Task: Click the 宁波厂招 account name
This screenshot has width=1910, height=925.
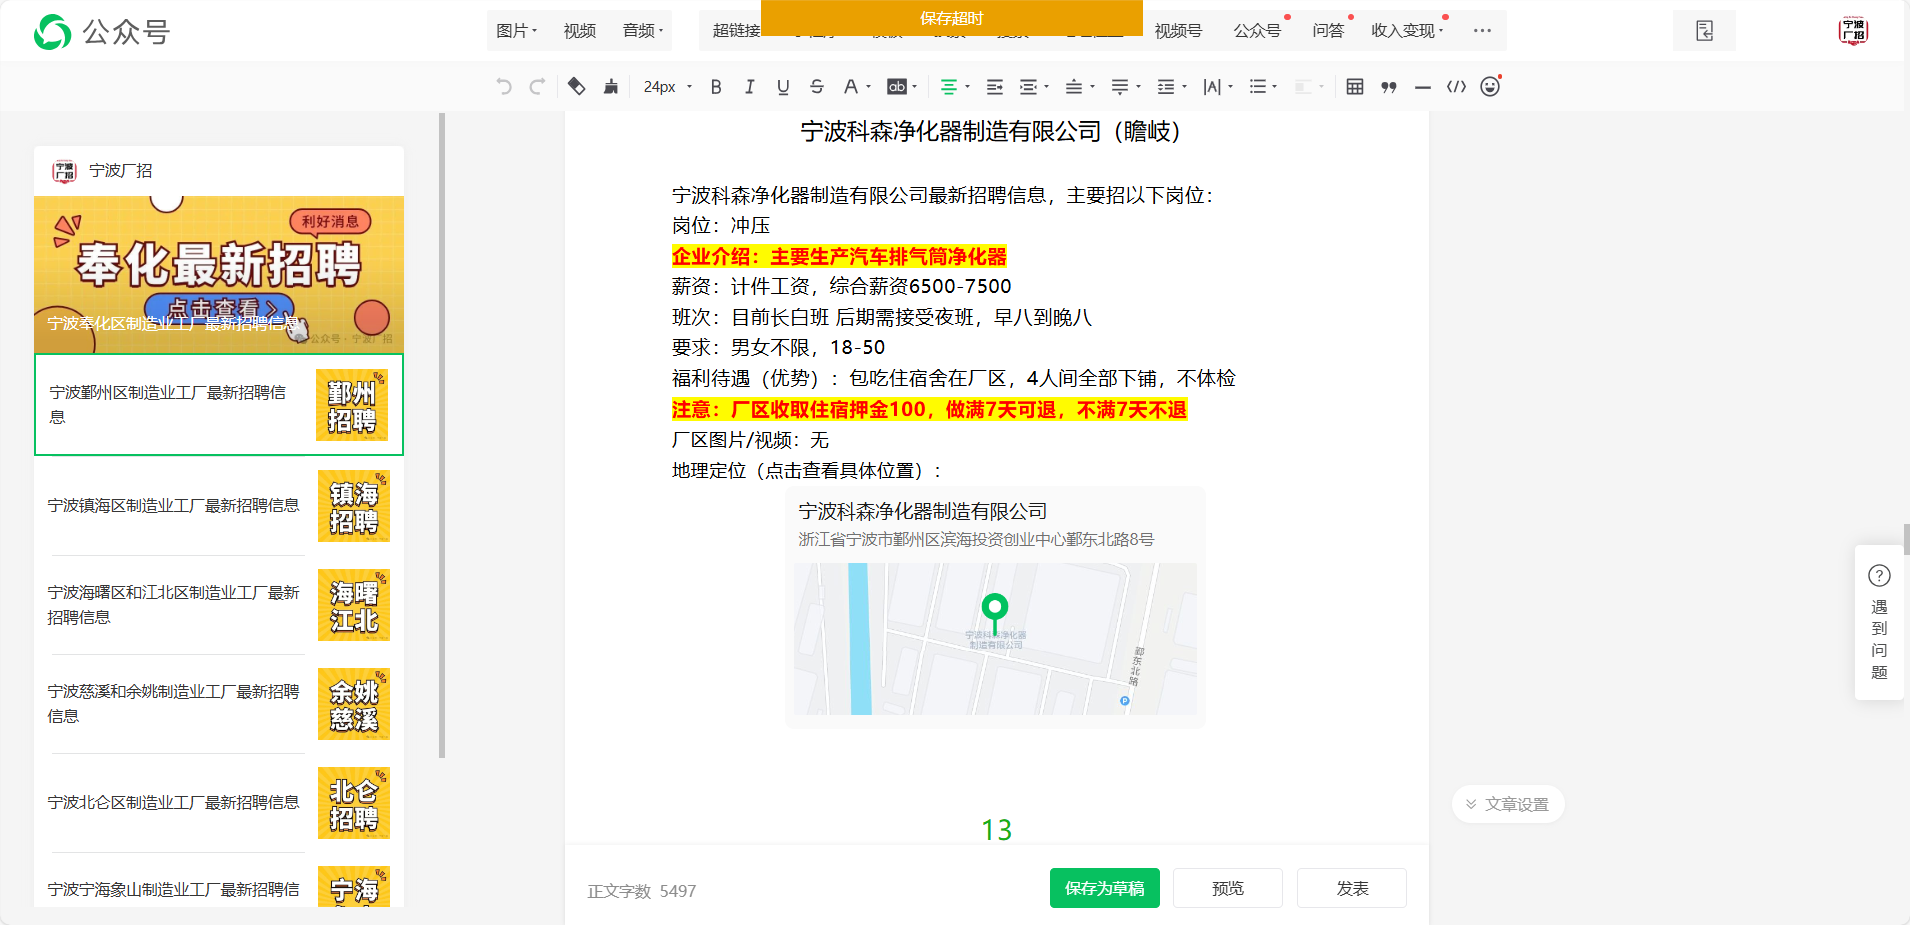Action: [x=121, y=171]
